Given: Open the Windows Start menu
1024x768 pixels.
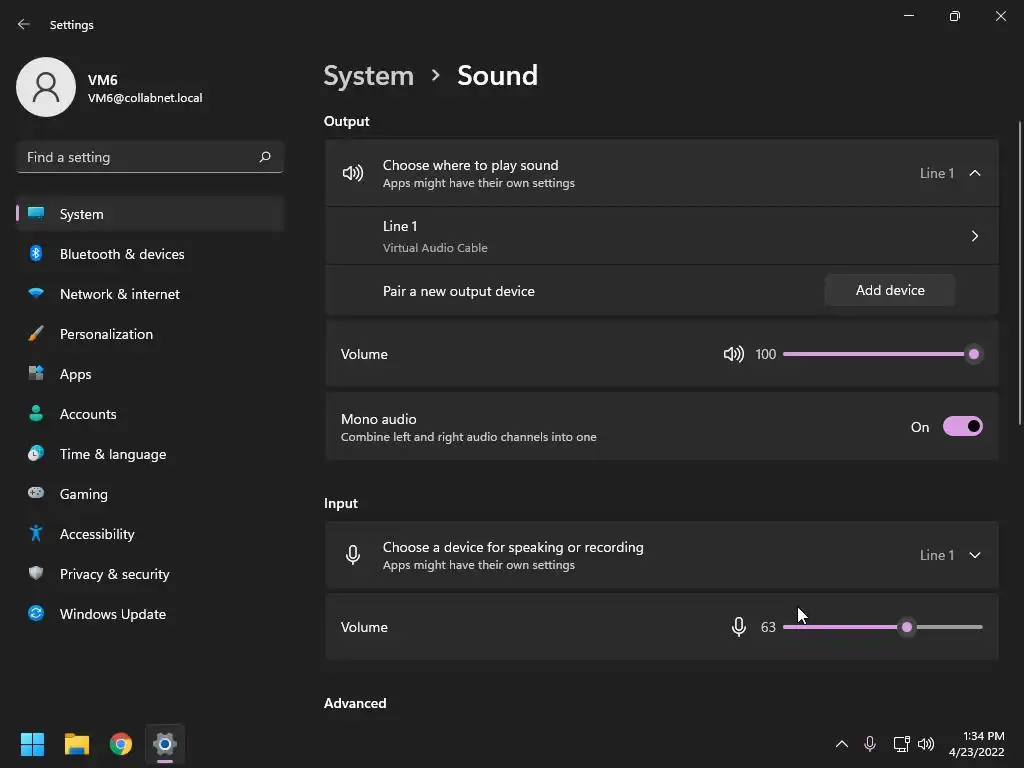Looking at the screenshot, I should pos(33,744).
